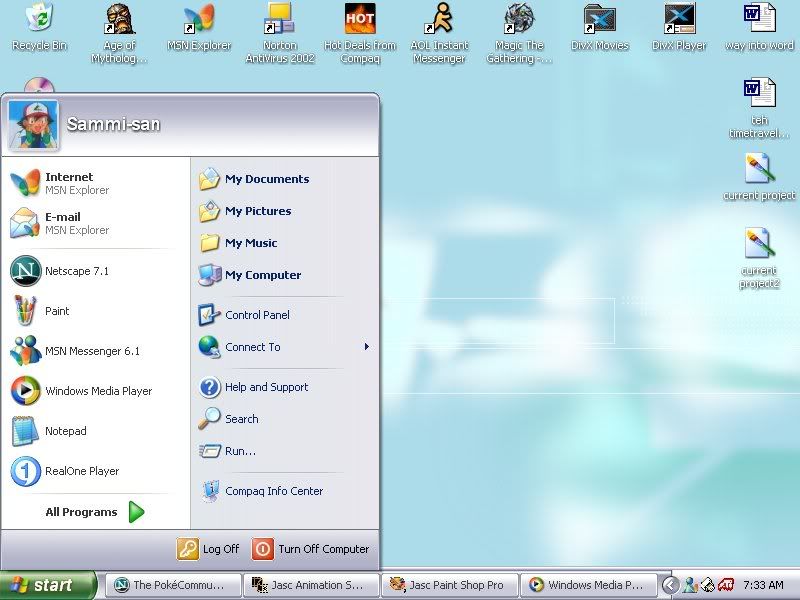The width and height of the screenshot is (800, 600).
Task: Switch to Jasc Paint Shop Pro taskbar window
Action: tap(450, 585)
